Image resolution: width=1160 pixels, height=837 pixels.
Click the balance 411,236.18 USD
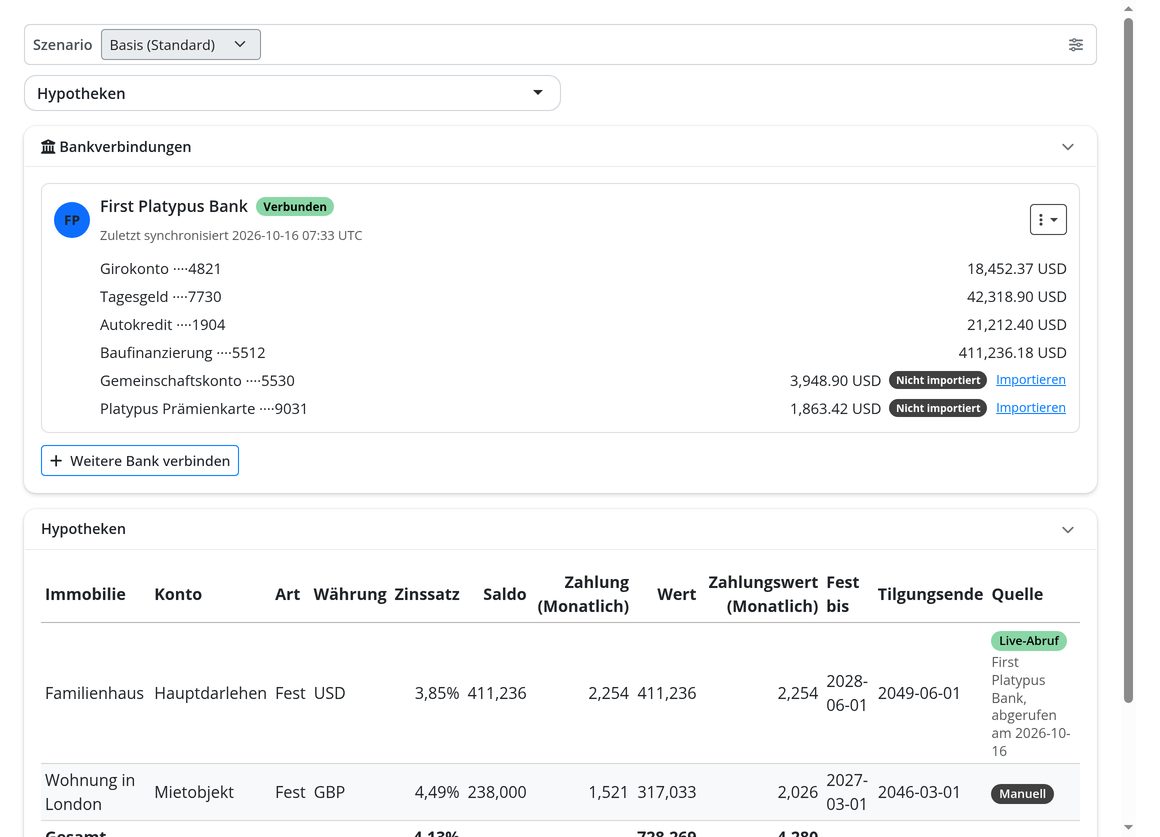click(x=1012, y=353)
